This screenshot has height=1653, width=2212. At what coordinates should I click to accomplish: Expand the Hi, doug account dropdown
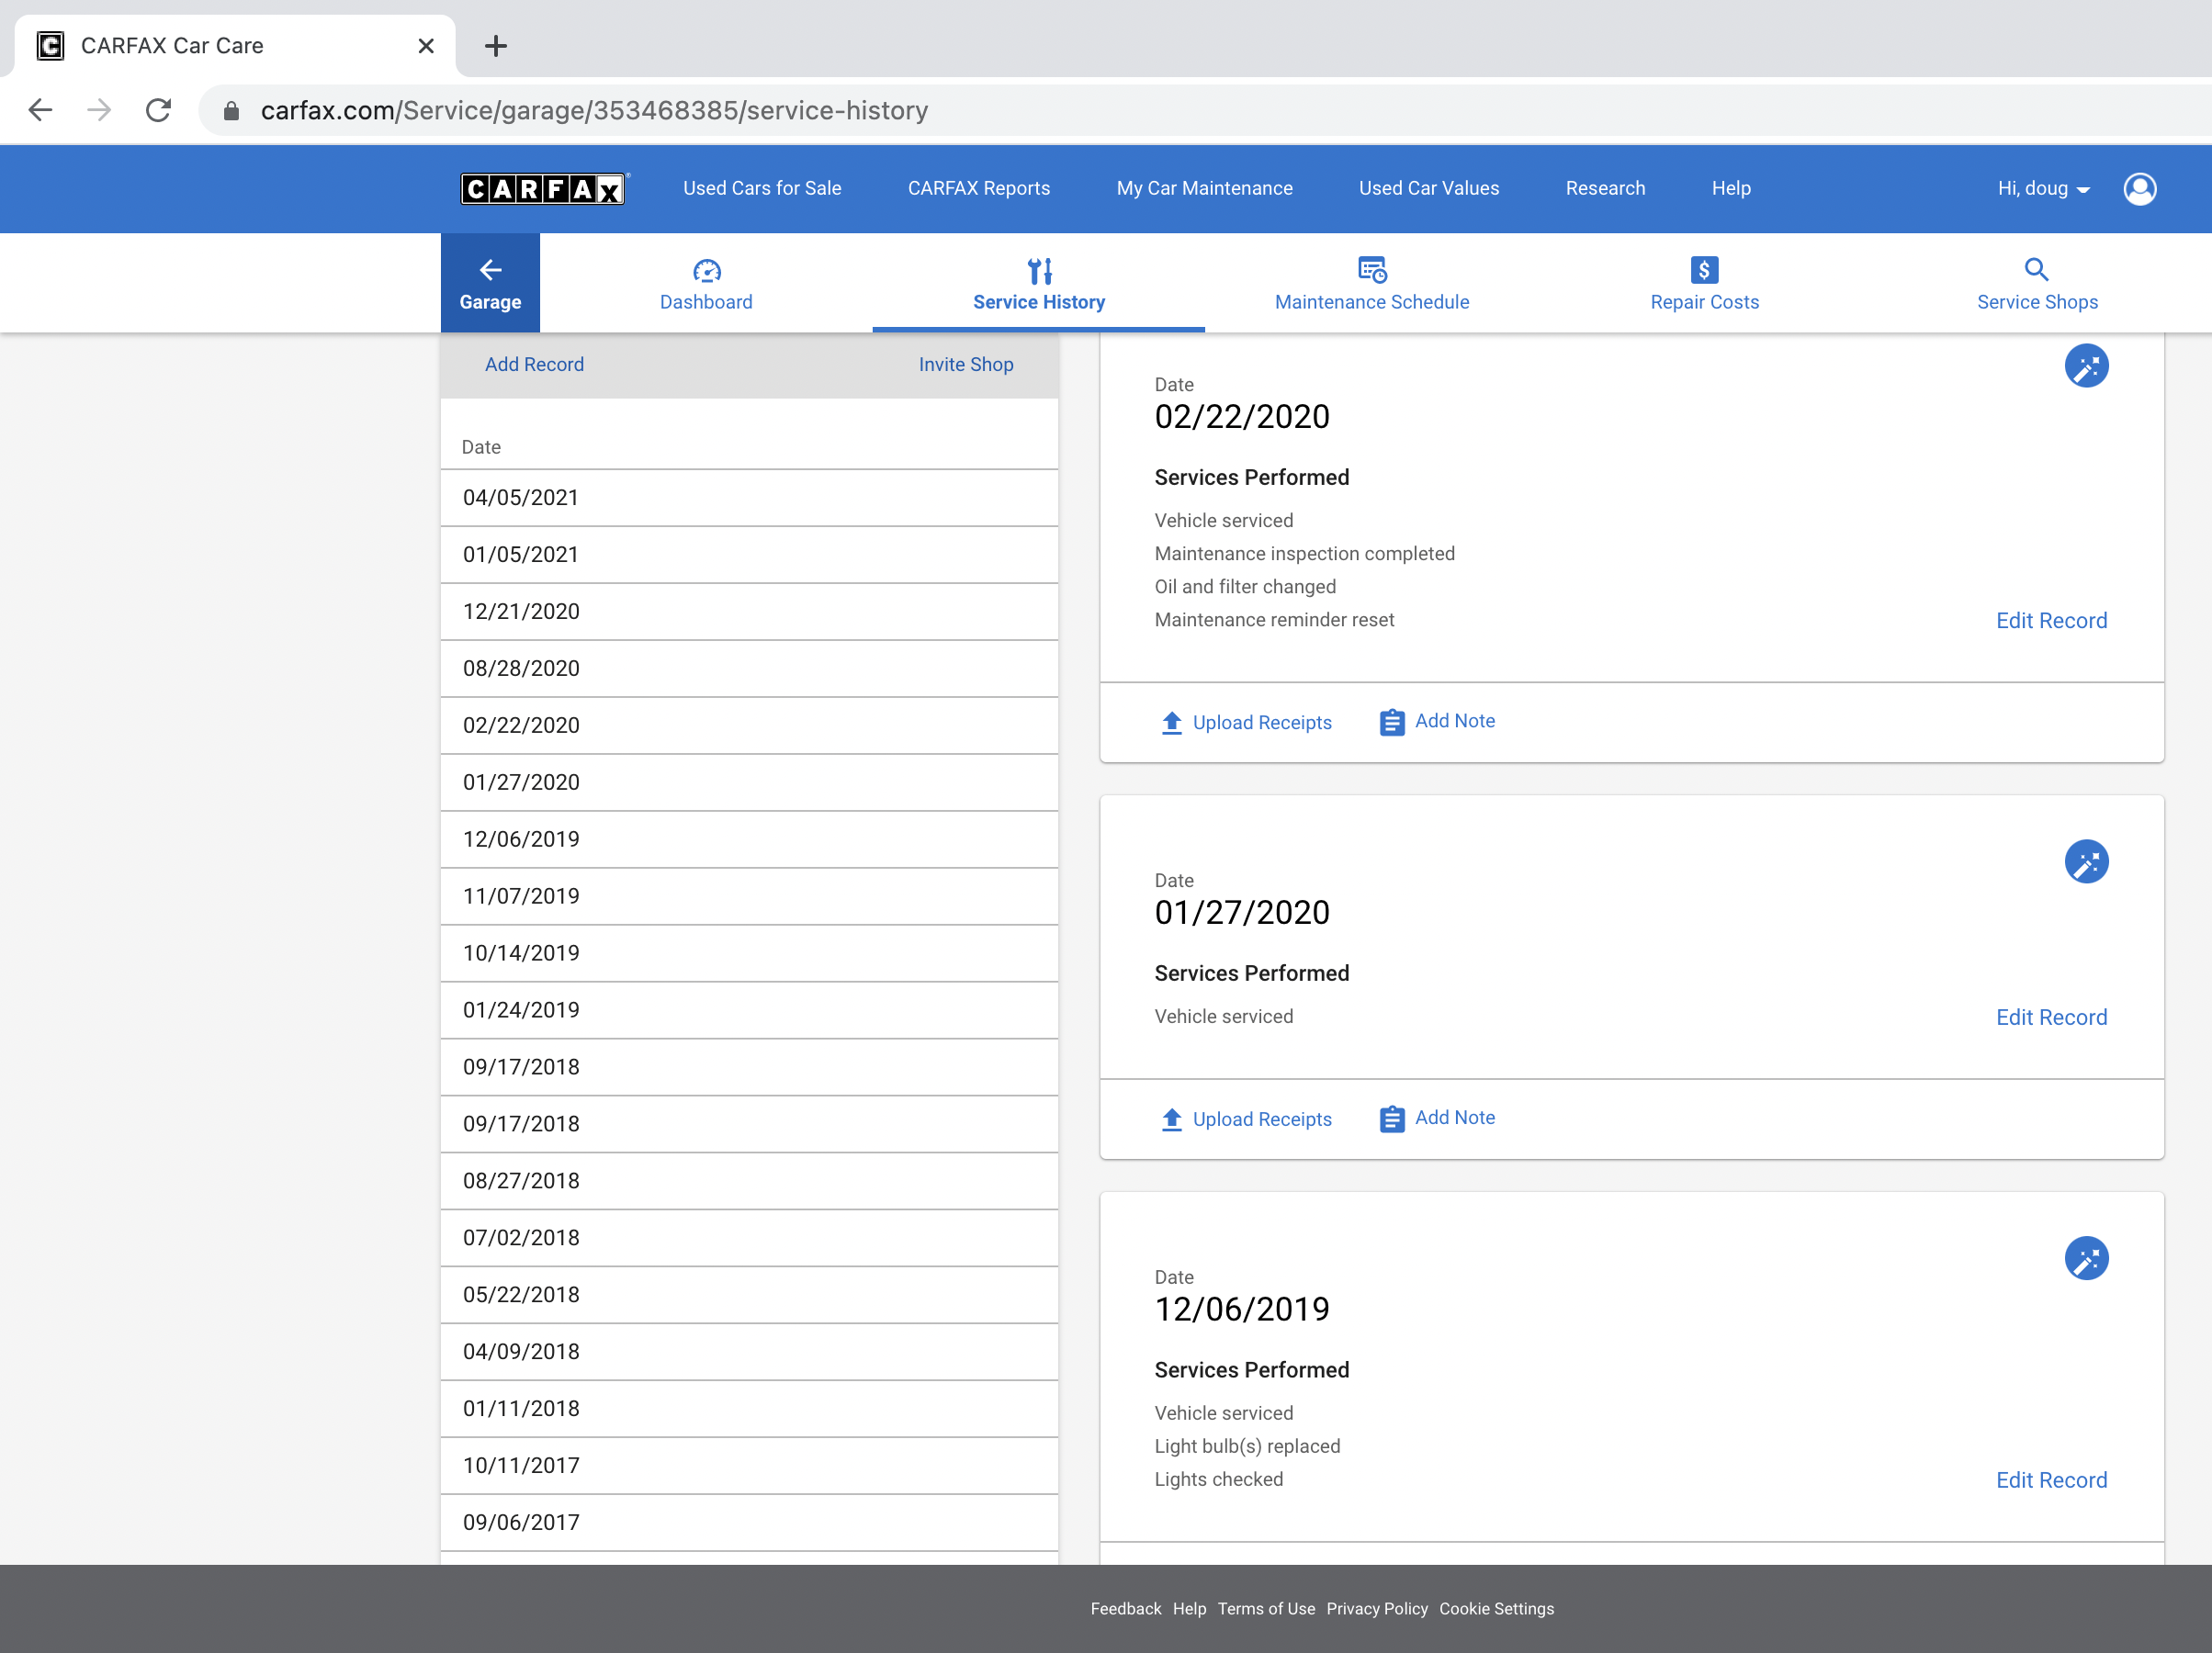click(2043, 188)
